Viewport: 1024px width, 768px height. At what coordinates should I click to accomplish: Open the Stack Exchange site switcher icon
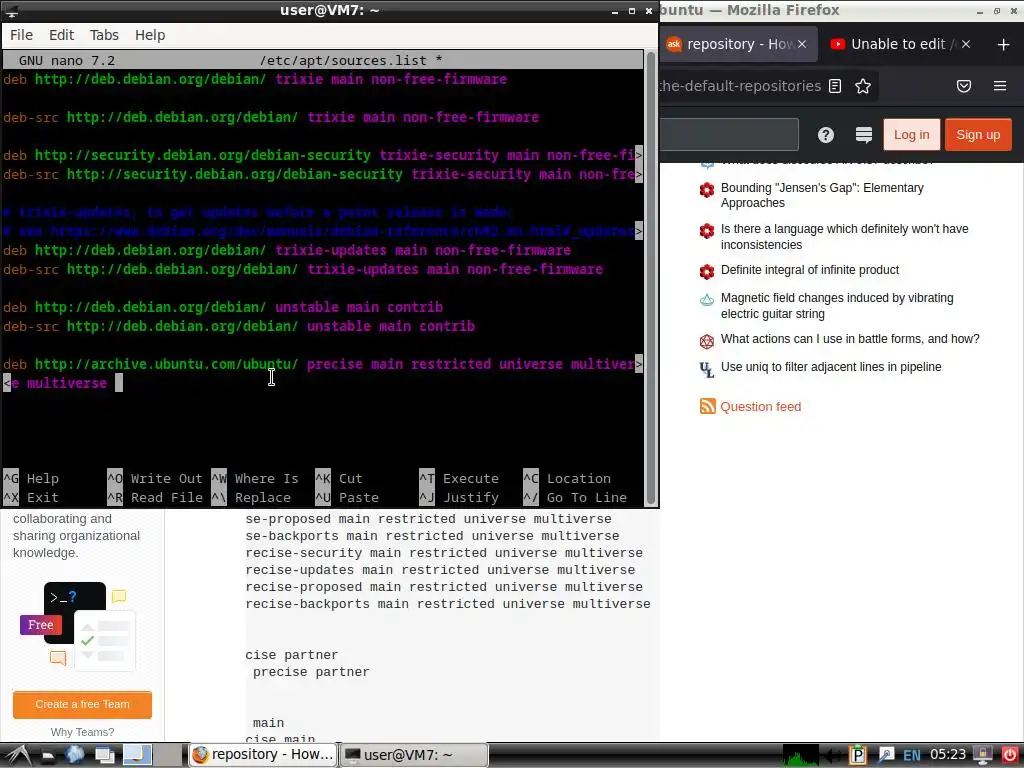(864, 135)
